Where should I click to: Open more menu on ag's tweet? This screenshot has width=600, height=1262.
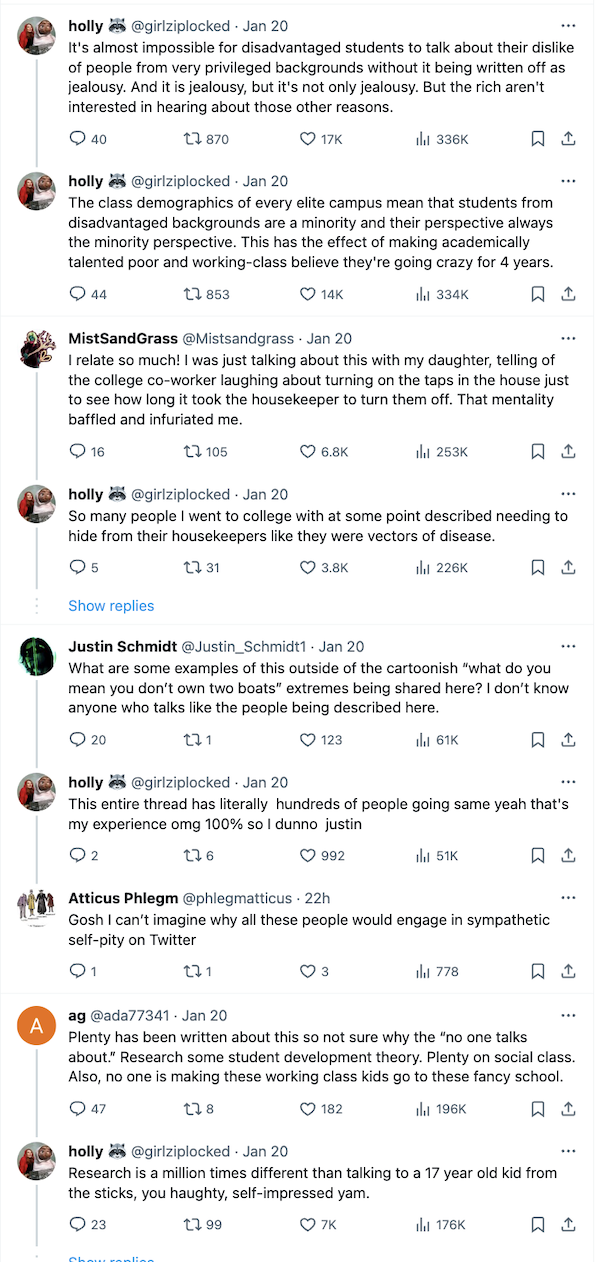(x=568, y=1016)
